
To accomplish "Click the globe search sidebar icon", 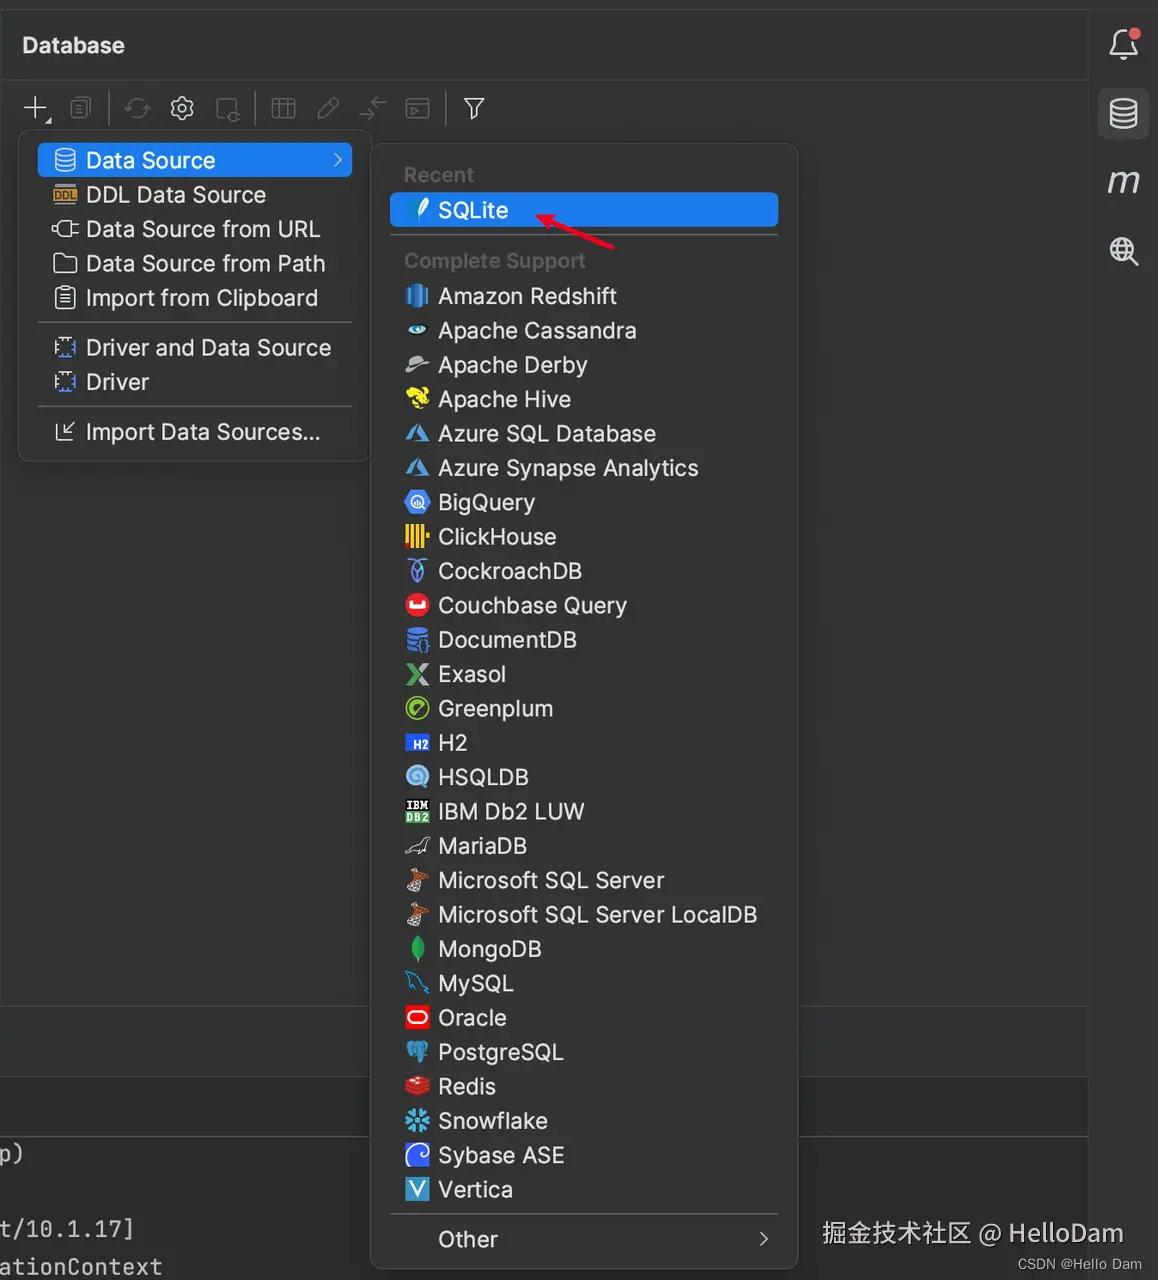I will [x=1124, y=251].
